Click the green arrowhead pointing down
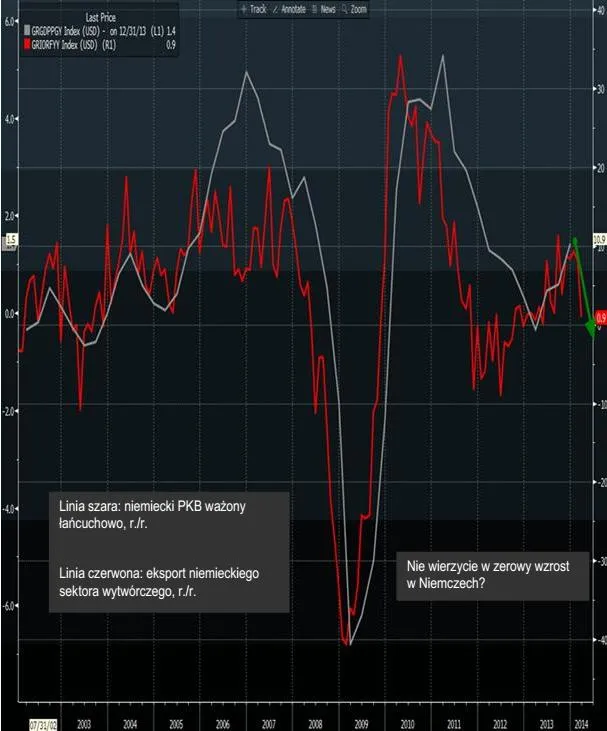The height and width of the screenshot is (731, 607). [591, 327]
